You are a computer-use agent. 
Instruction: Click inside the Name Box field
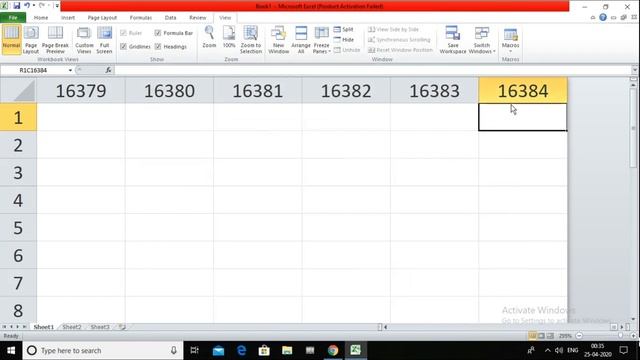33,70
